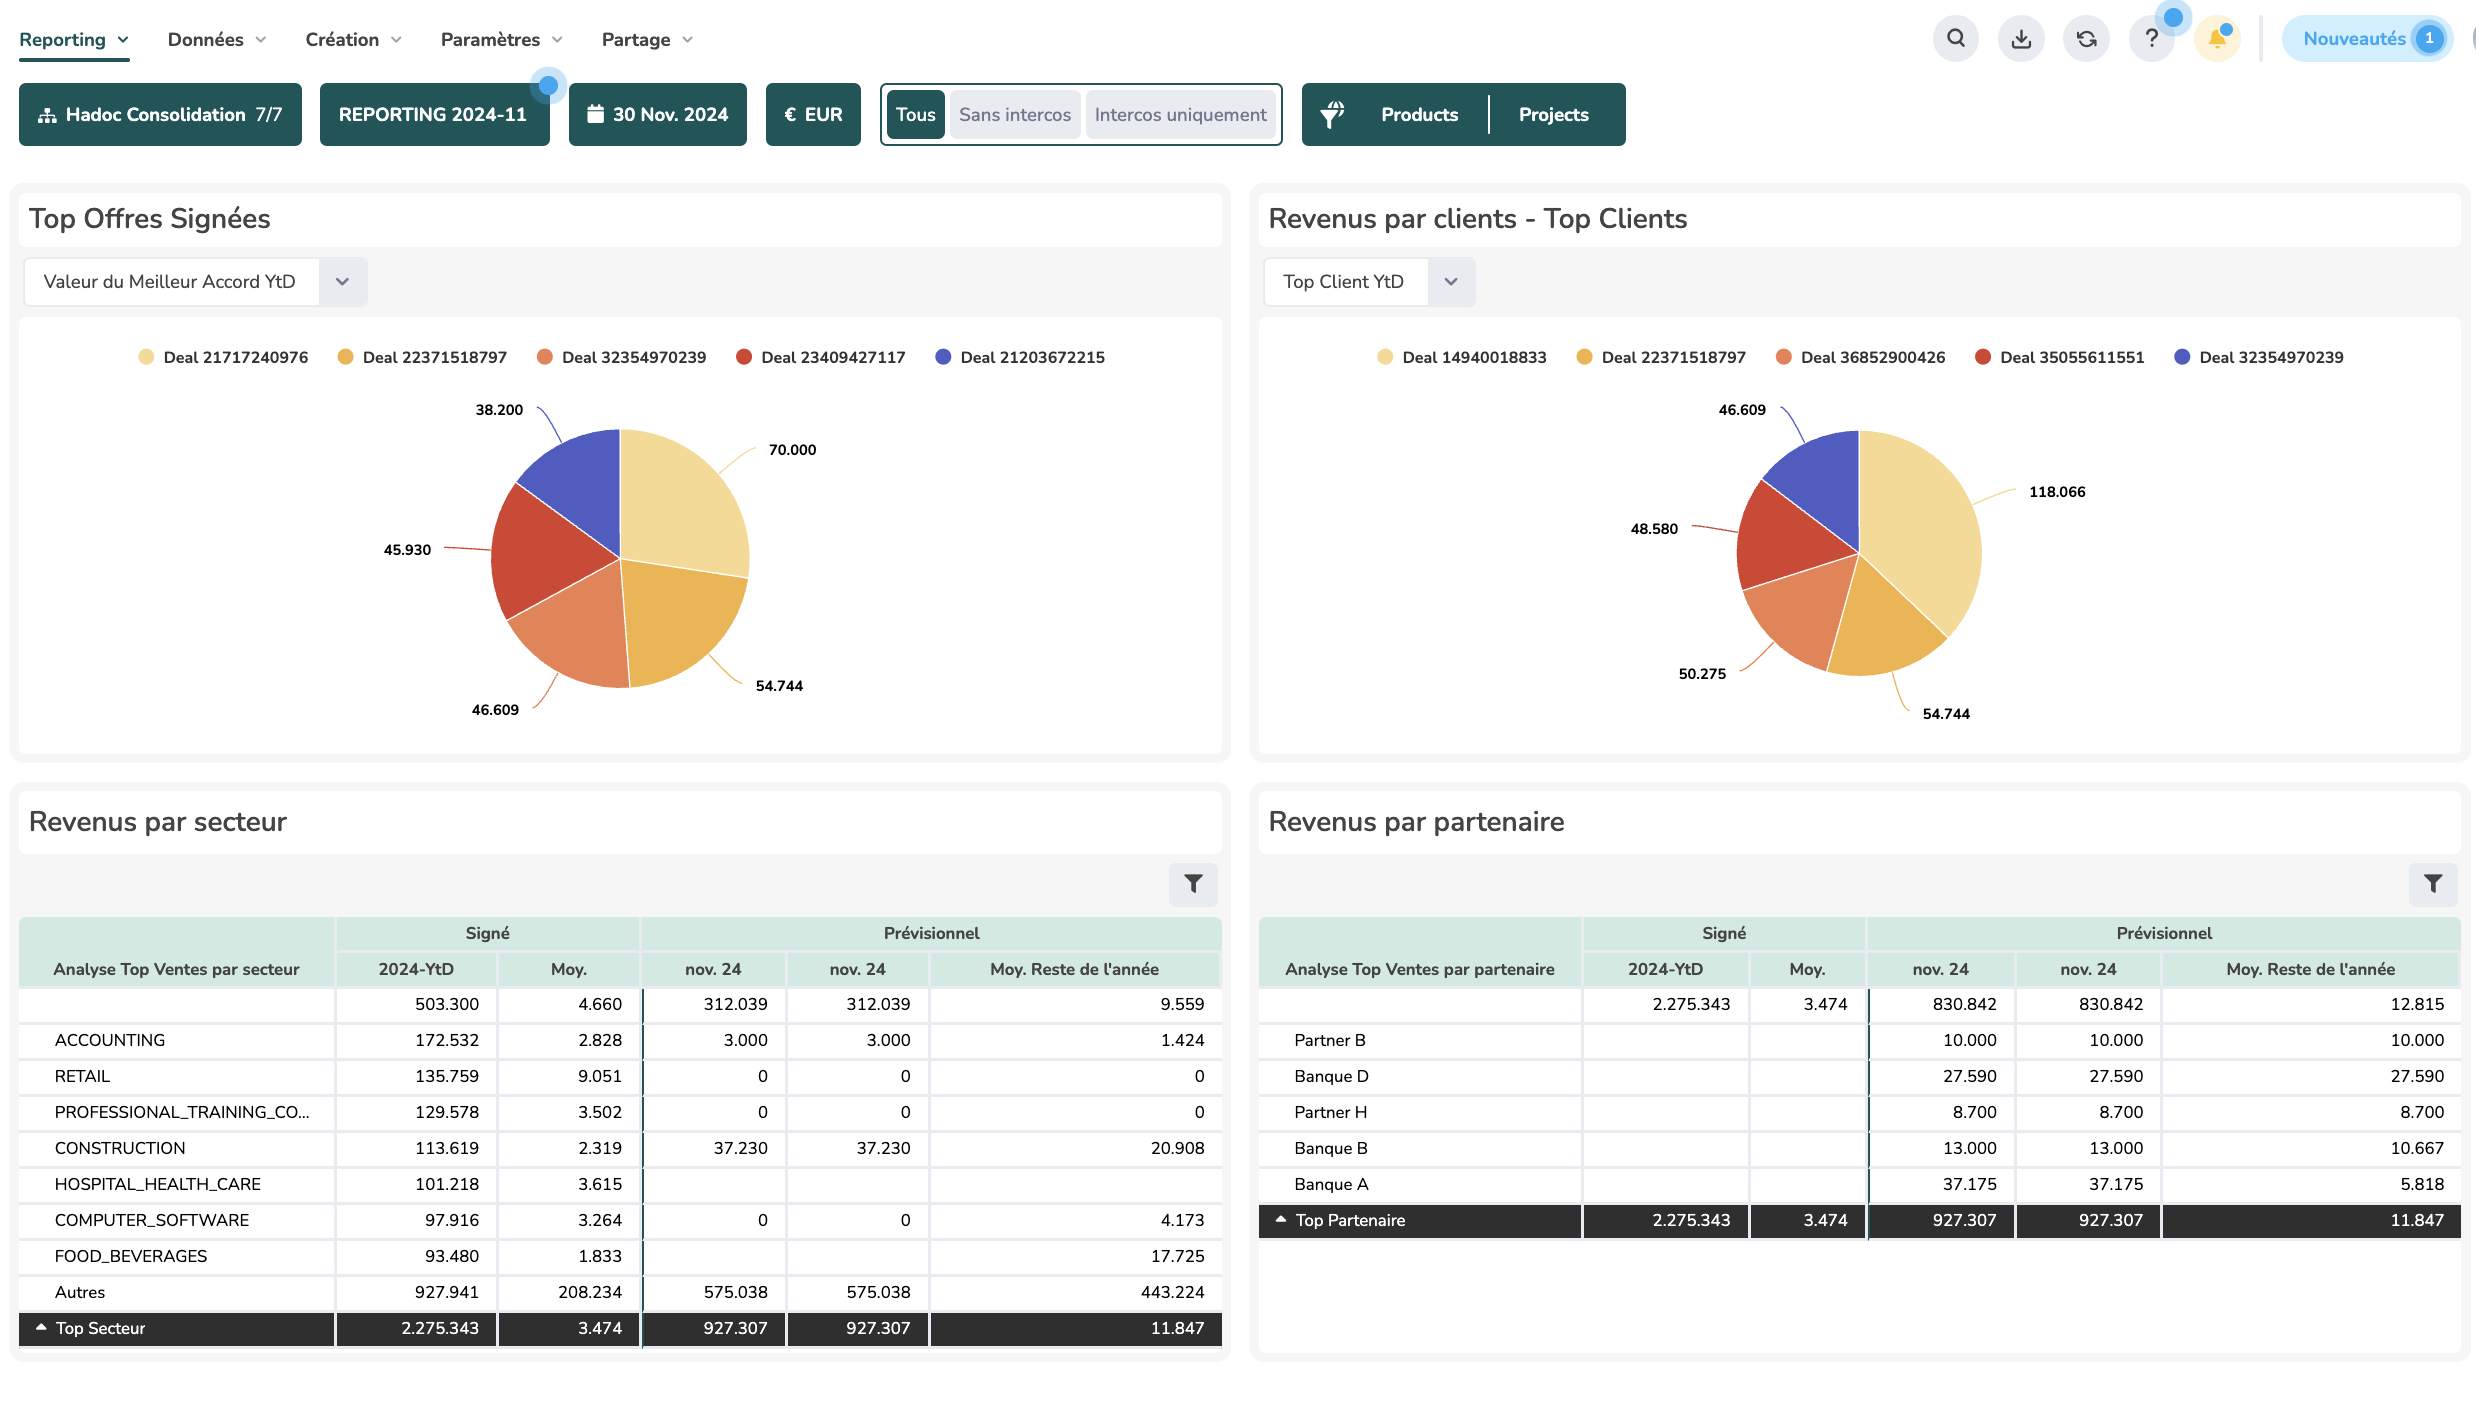Open the 30 Nov. 2024 date picker
The height and width of the screenshot is (1402, 2476).
tap(658, 115)
